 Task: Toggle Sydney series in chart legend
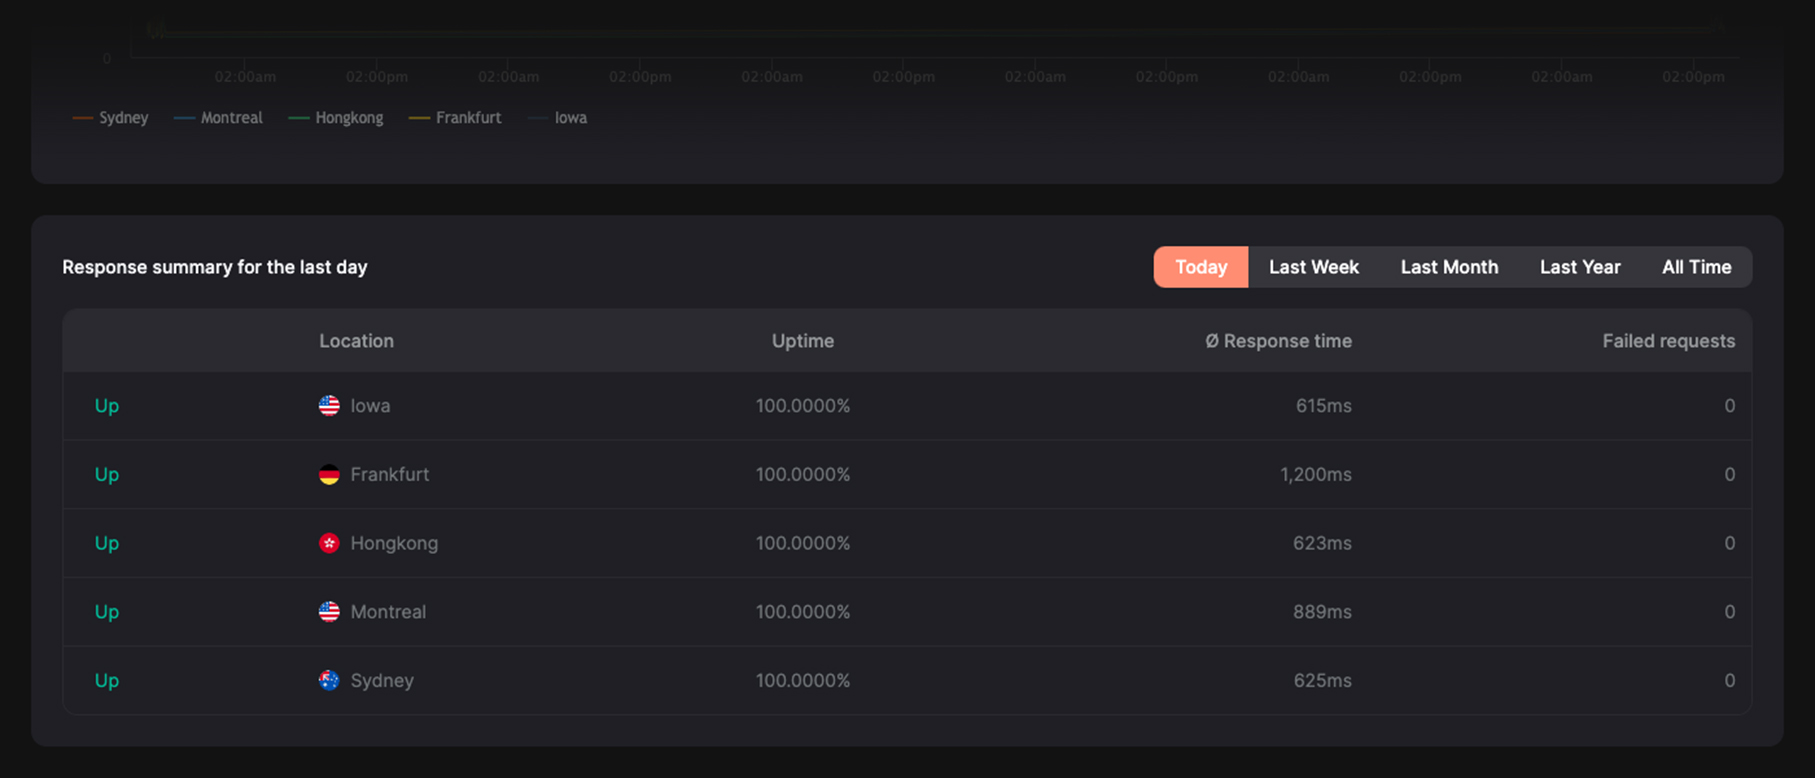pyautogui.click(x=111, y=118)
